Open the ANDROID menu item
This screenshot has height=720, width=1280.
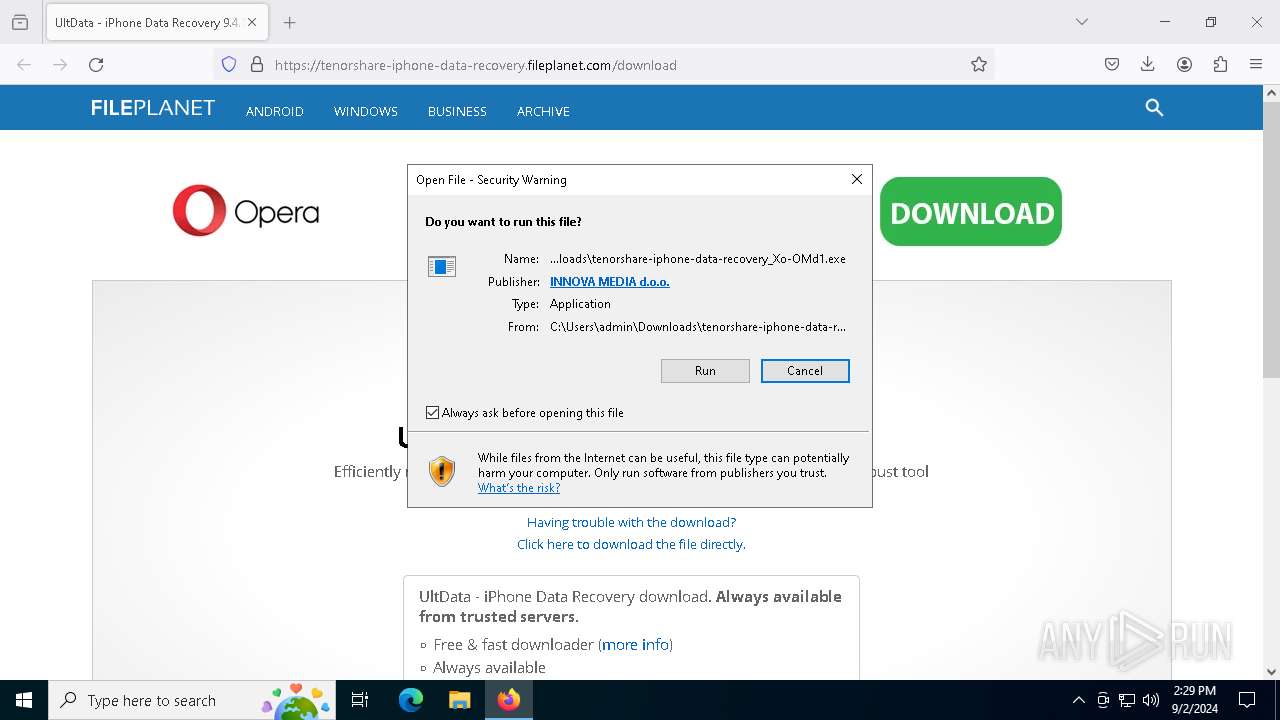275,111
